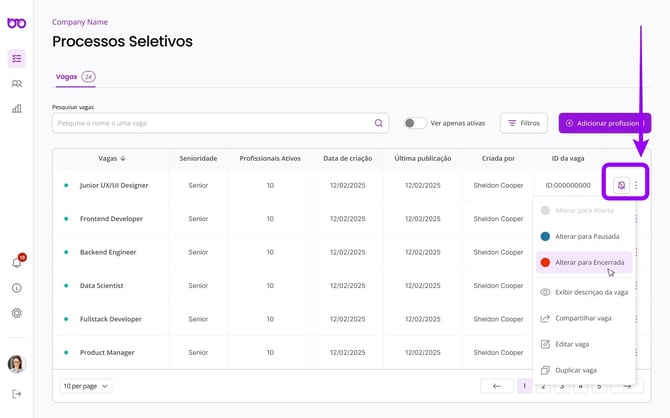Open the '10 per page' dropdown
This screenshot has width=670, height=418.
(x=86, y=386)
